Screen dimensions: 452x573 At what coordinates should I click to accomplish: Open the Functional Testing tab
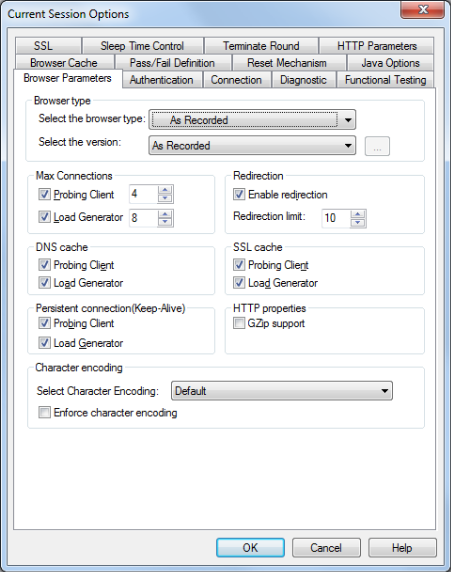click(385, 80)
